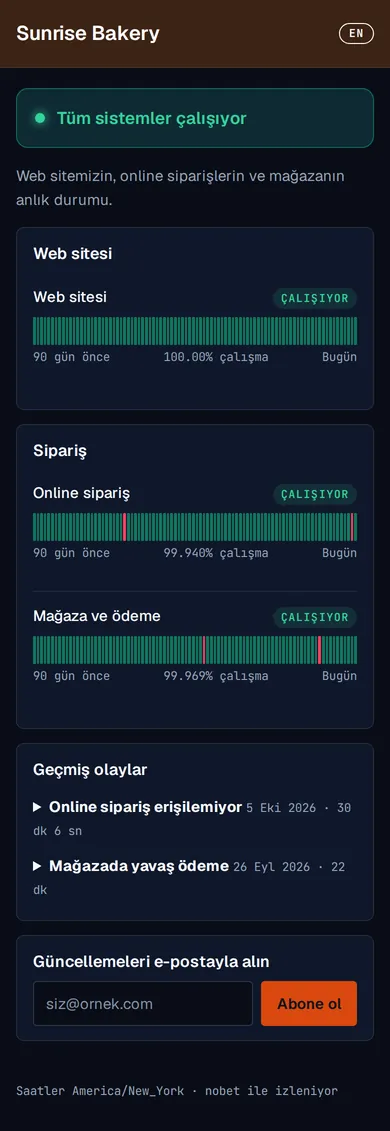The image size is (390, 1131).
Task: Click the Geçmiş olaylar section heading
Action: pos(90,770)
